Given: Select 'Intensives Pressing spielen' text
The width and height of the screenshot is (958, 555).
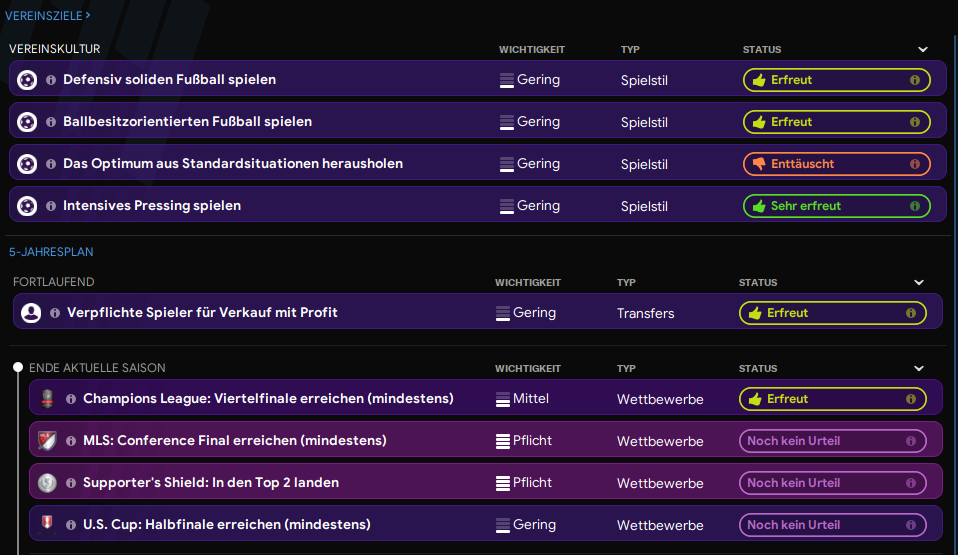Looking at the screenshot, I should 152,205.
